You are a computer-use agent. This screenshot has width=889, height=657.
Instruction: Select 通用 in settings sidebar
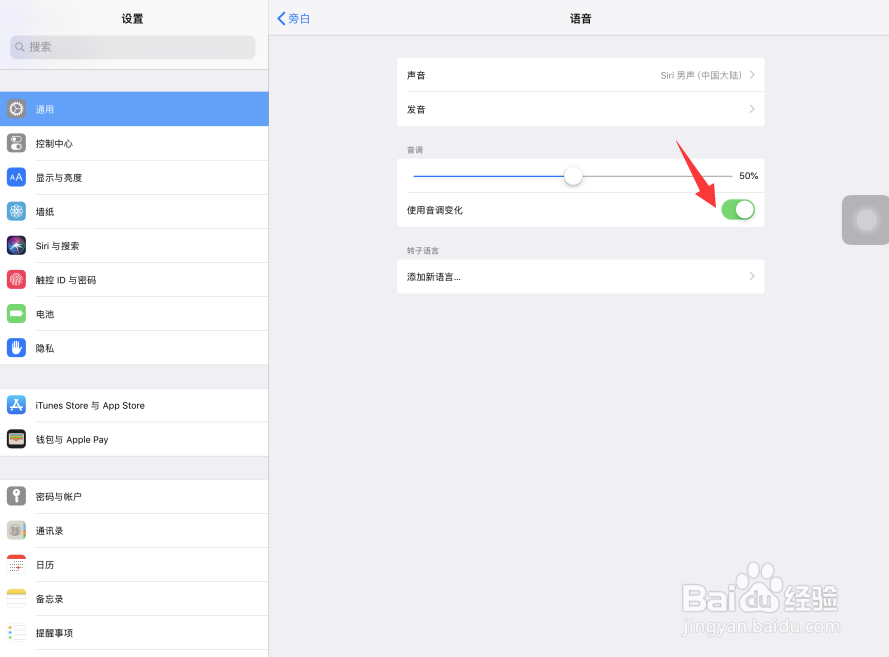[134, 109]
